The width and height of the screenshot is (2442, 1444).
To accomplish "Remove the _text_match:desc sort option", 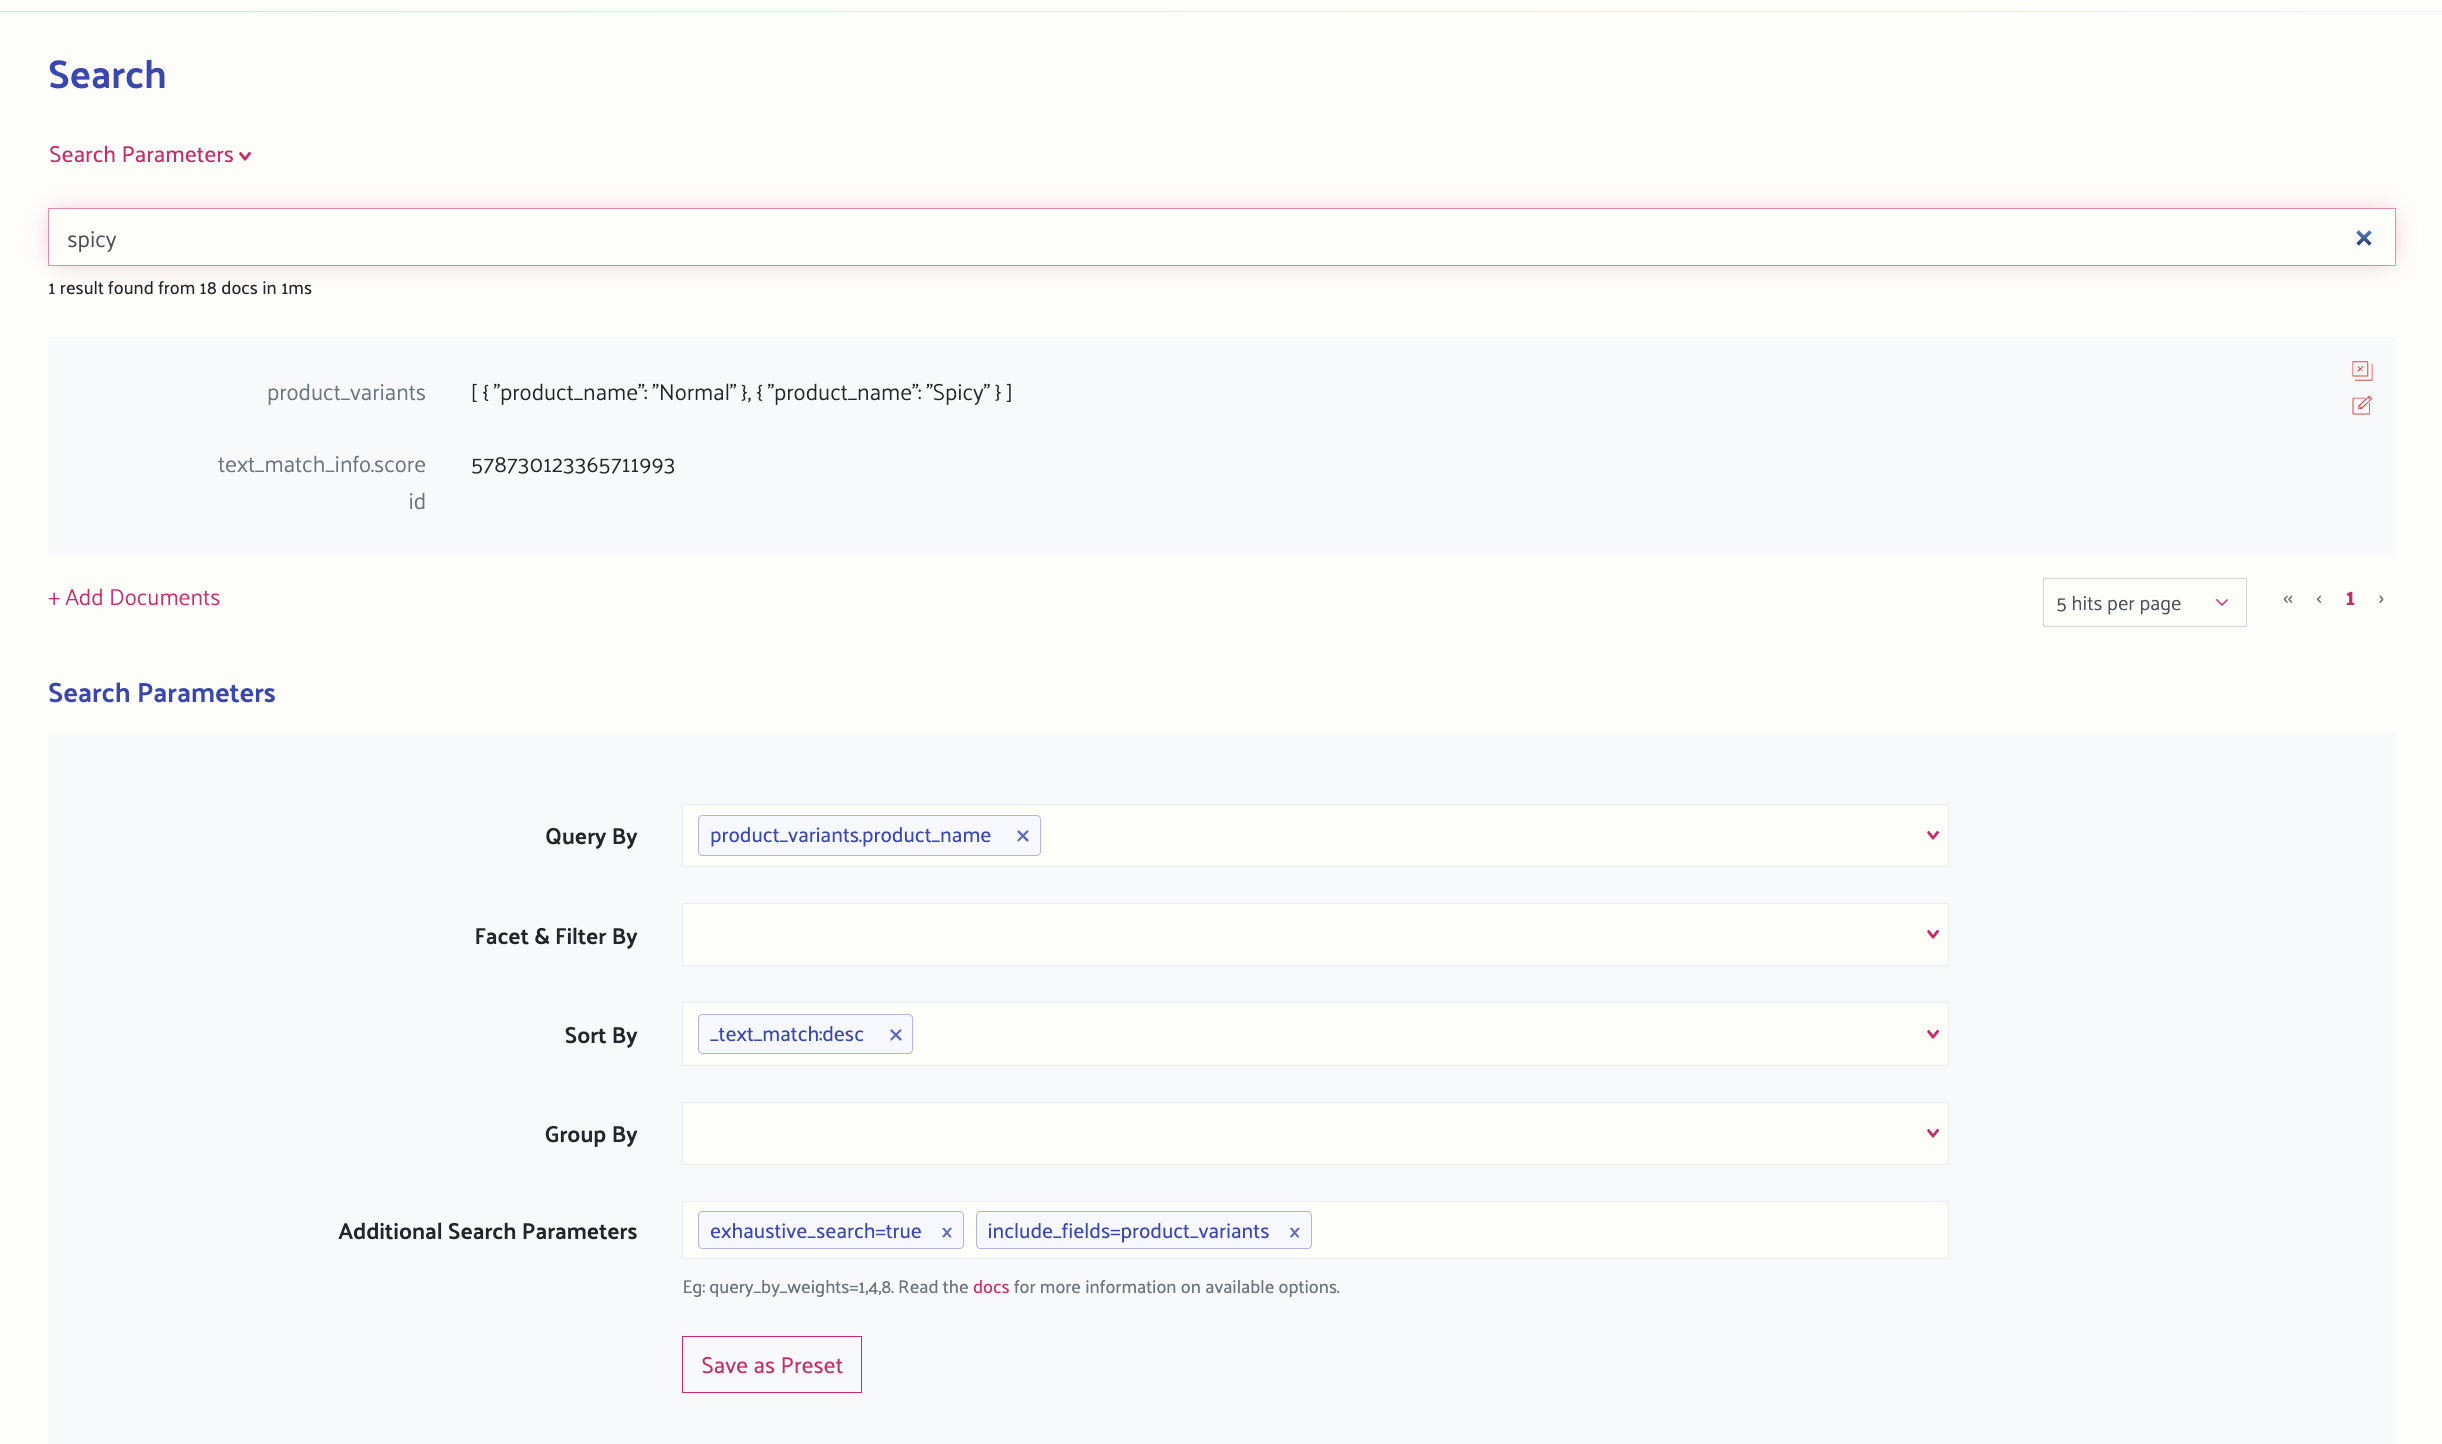I will [x=896, y=1034].
